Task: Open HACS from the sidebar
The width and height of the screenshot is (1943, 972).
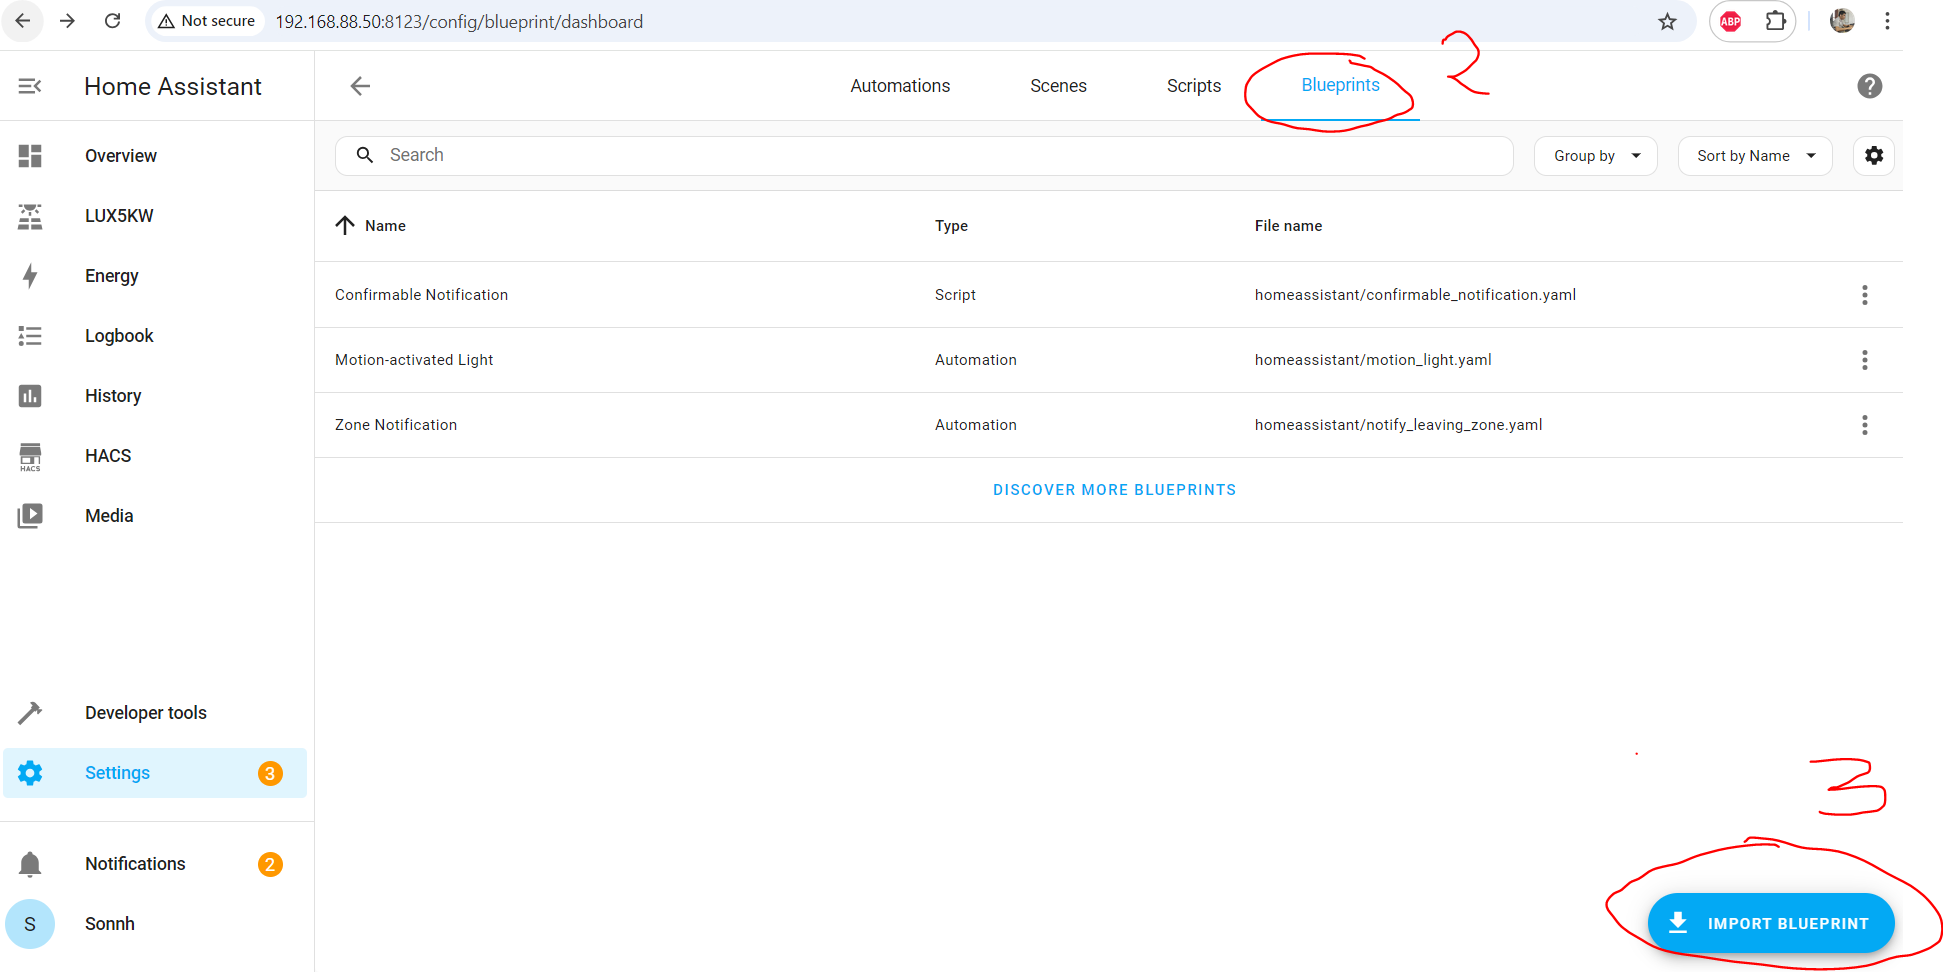Action: (155, 456)
